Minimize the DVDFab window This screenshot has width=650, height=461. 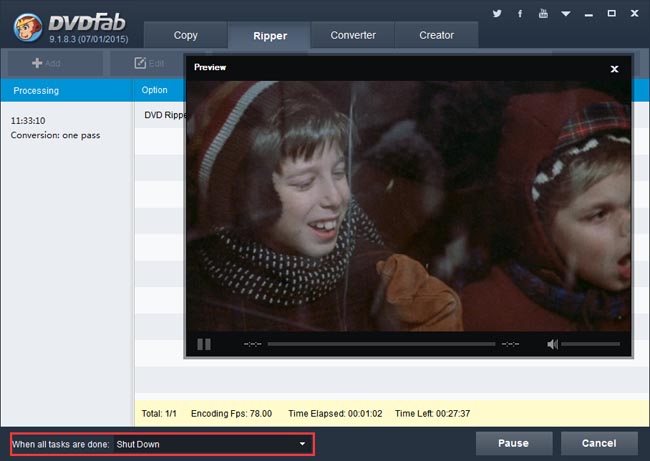(x=589, y=15)
